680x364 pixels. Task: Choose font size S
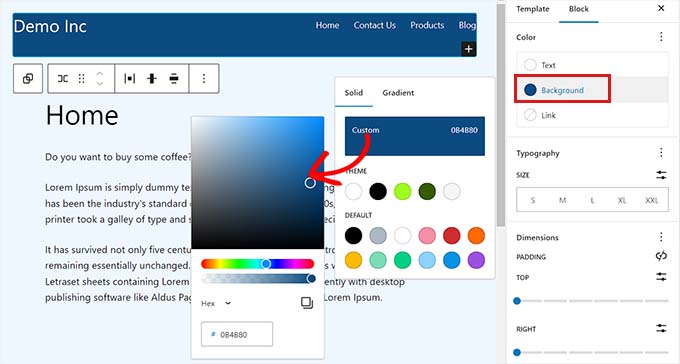[x=533, y=200]
